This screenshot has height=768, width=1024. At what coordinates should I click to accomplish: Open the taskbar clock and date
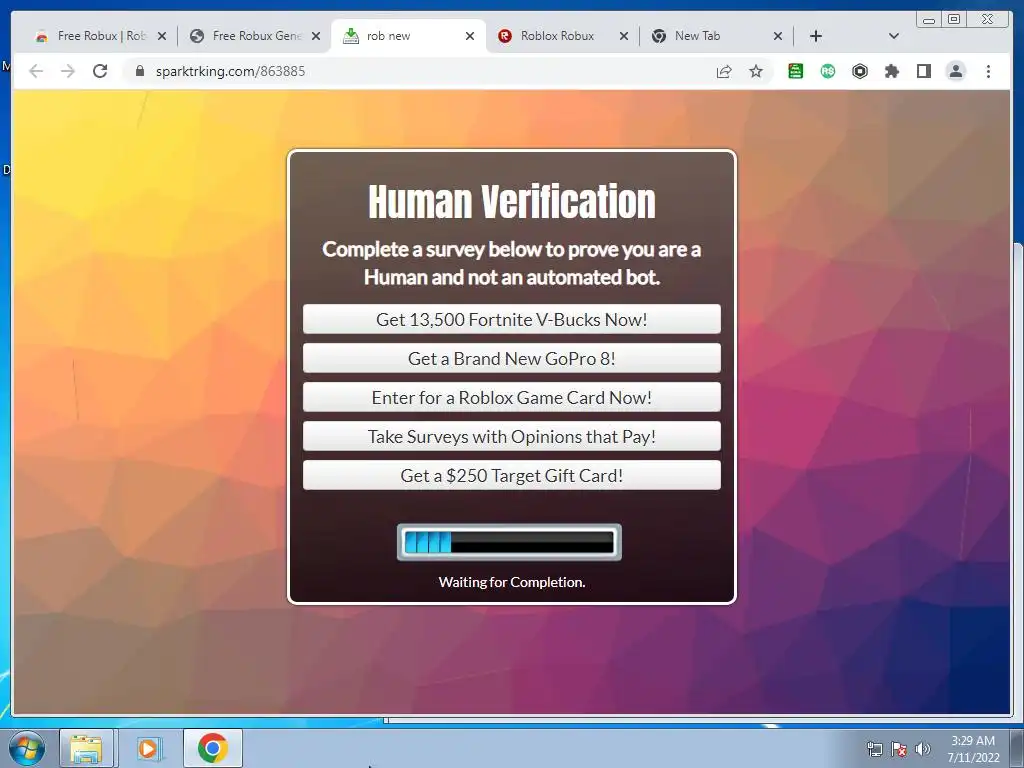coord(973,749)
